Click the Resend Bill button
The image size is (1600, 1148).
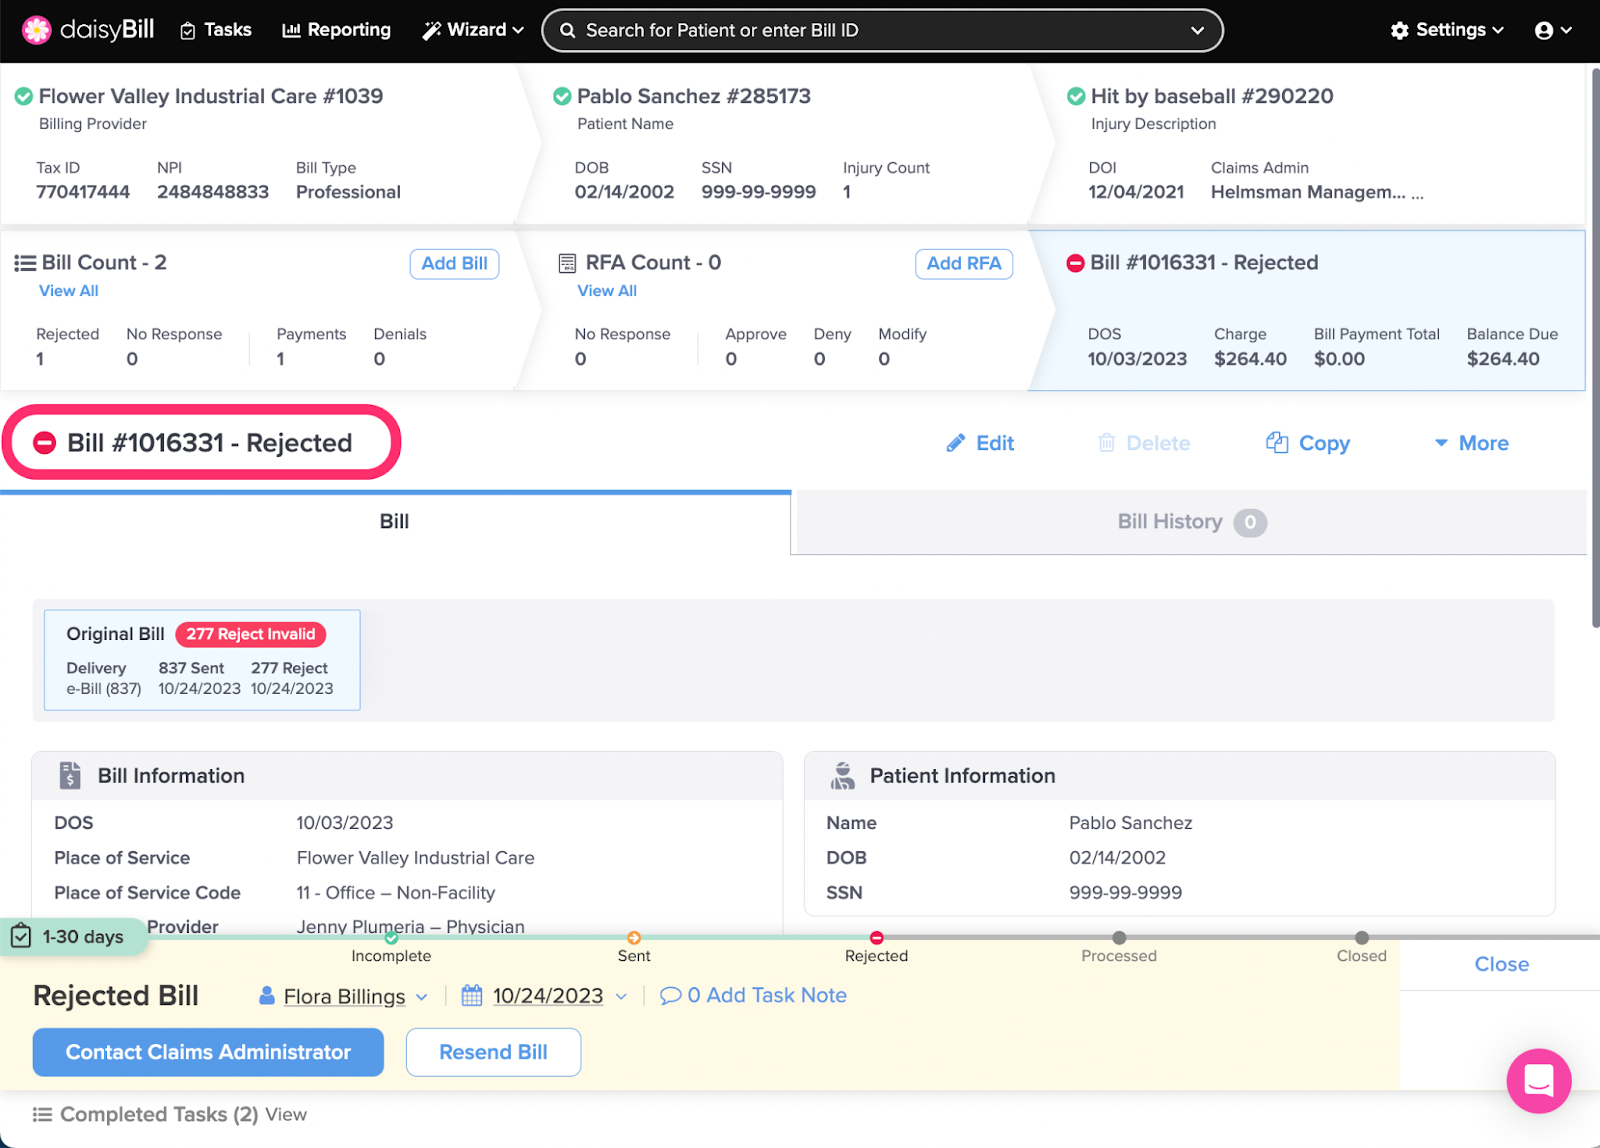[493, 1052]
